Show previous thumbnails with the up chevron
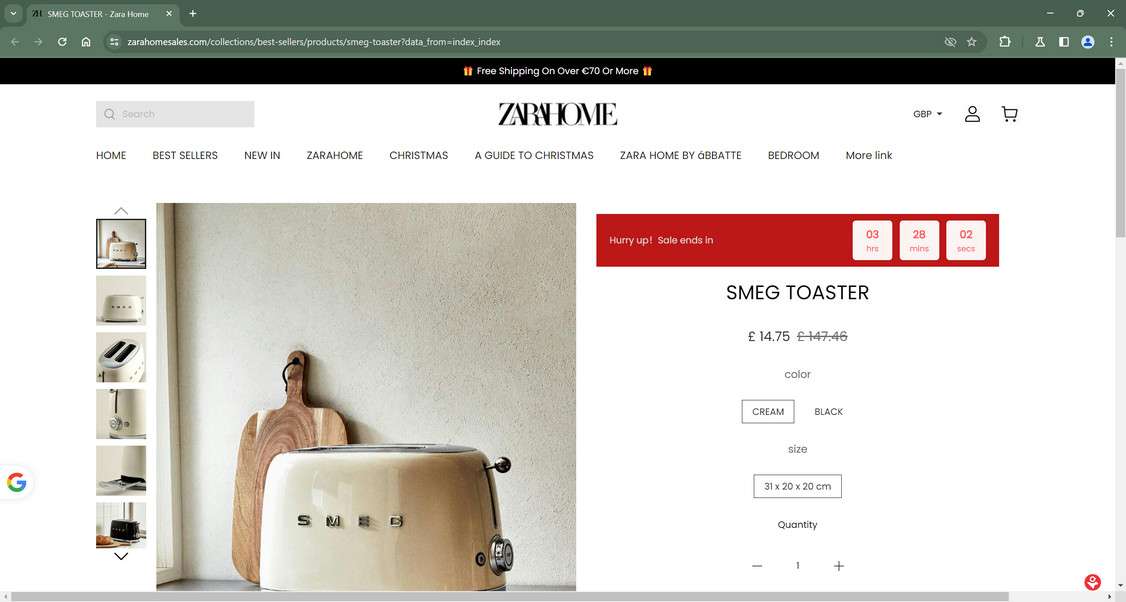1126x602 pixels. click(x=121, y=210)
